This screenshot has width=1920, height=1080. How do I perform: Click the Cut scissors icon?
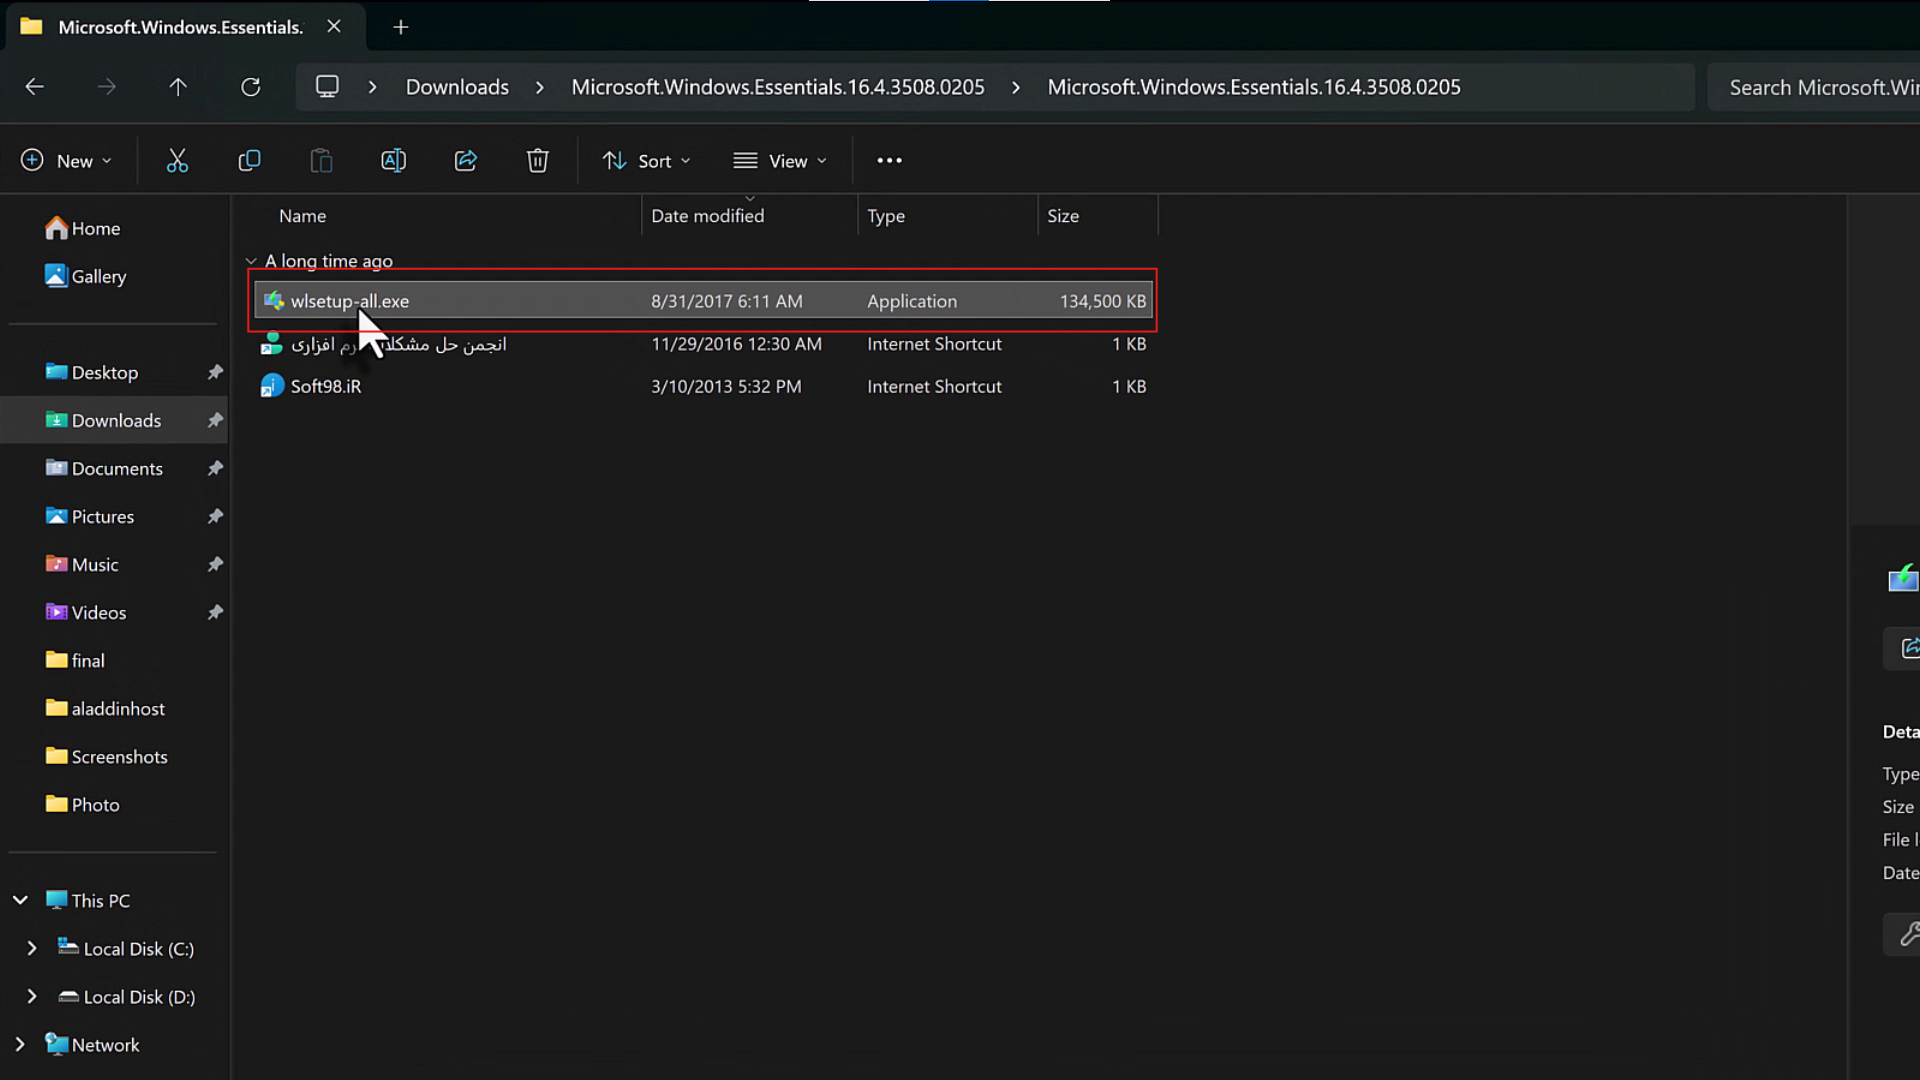(x=177, y=160)
